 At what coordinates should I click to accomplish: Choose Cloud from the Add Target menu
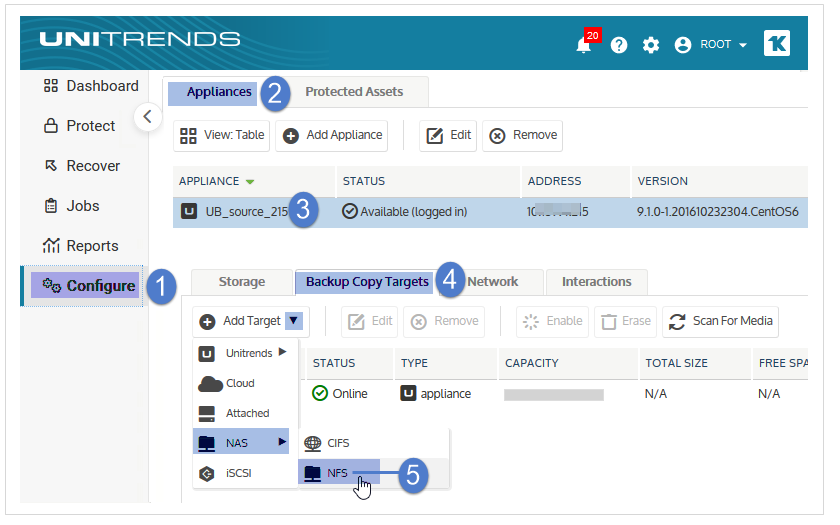[x=245, y=384]
